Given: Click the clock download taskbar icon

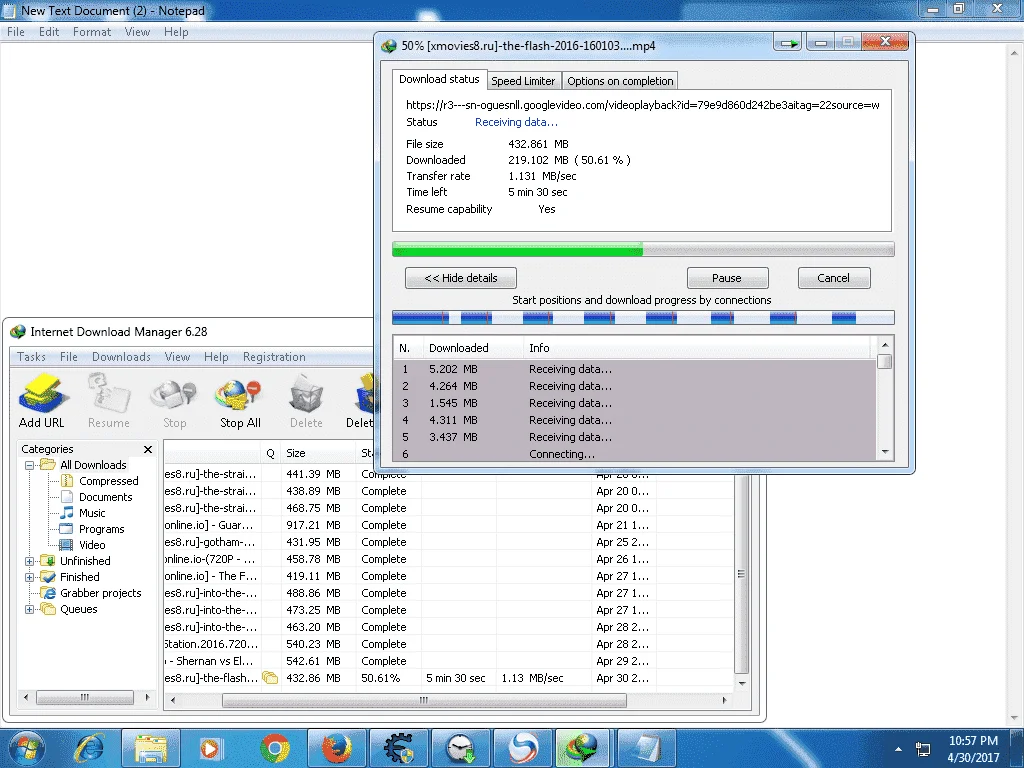Looking at the screenshot, I should [460, 748].
